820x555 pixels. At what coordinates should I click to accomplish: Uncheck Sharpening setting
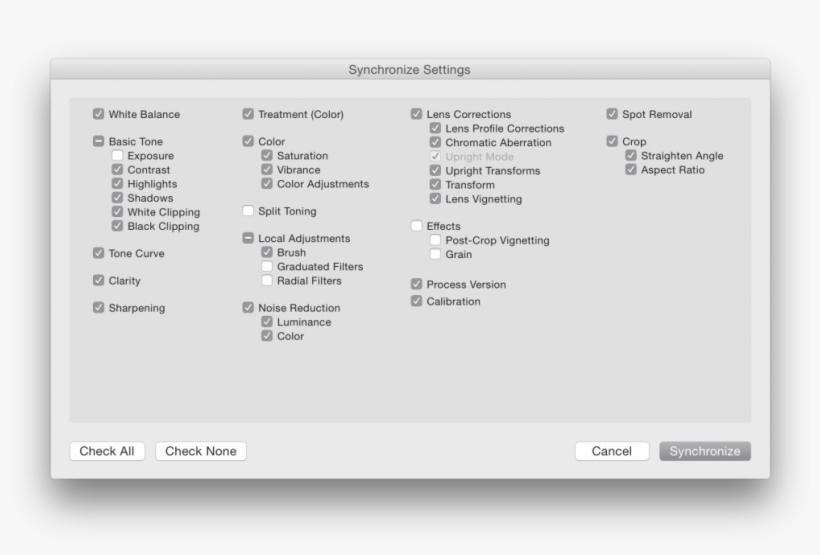98,308
